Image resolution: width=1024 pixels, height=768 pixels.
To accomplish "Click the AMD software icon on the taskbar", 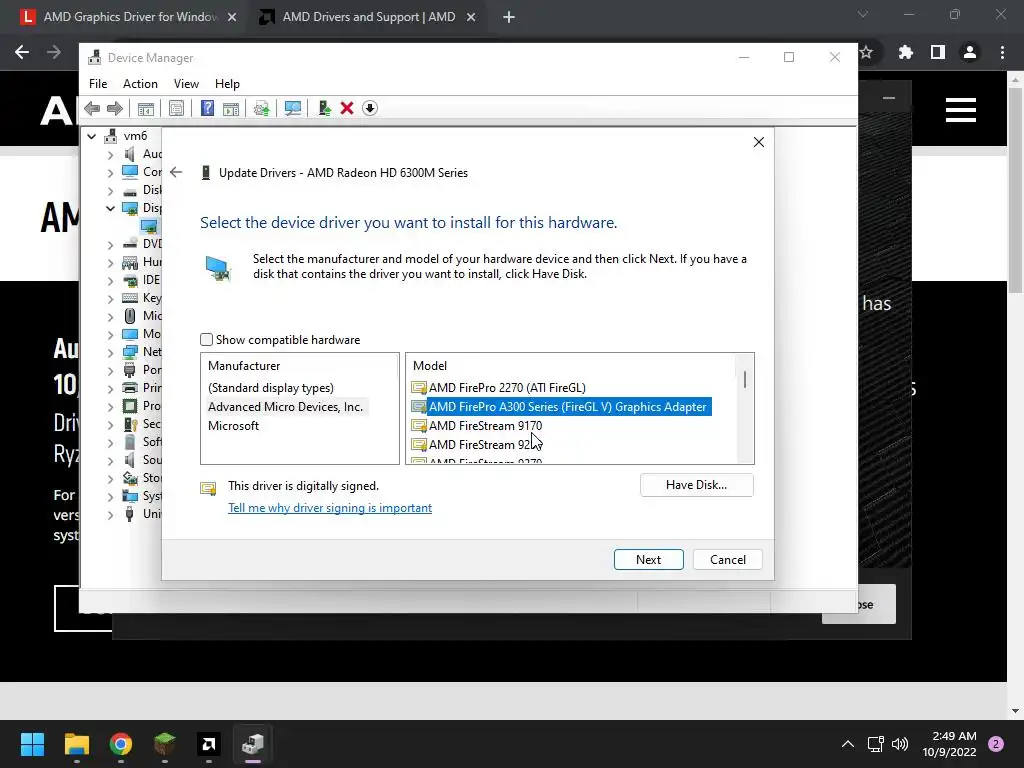I will click(x=208, y=744).
